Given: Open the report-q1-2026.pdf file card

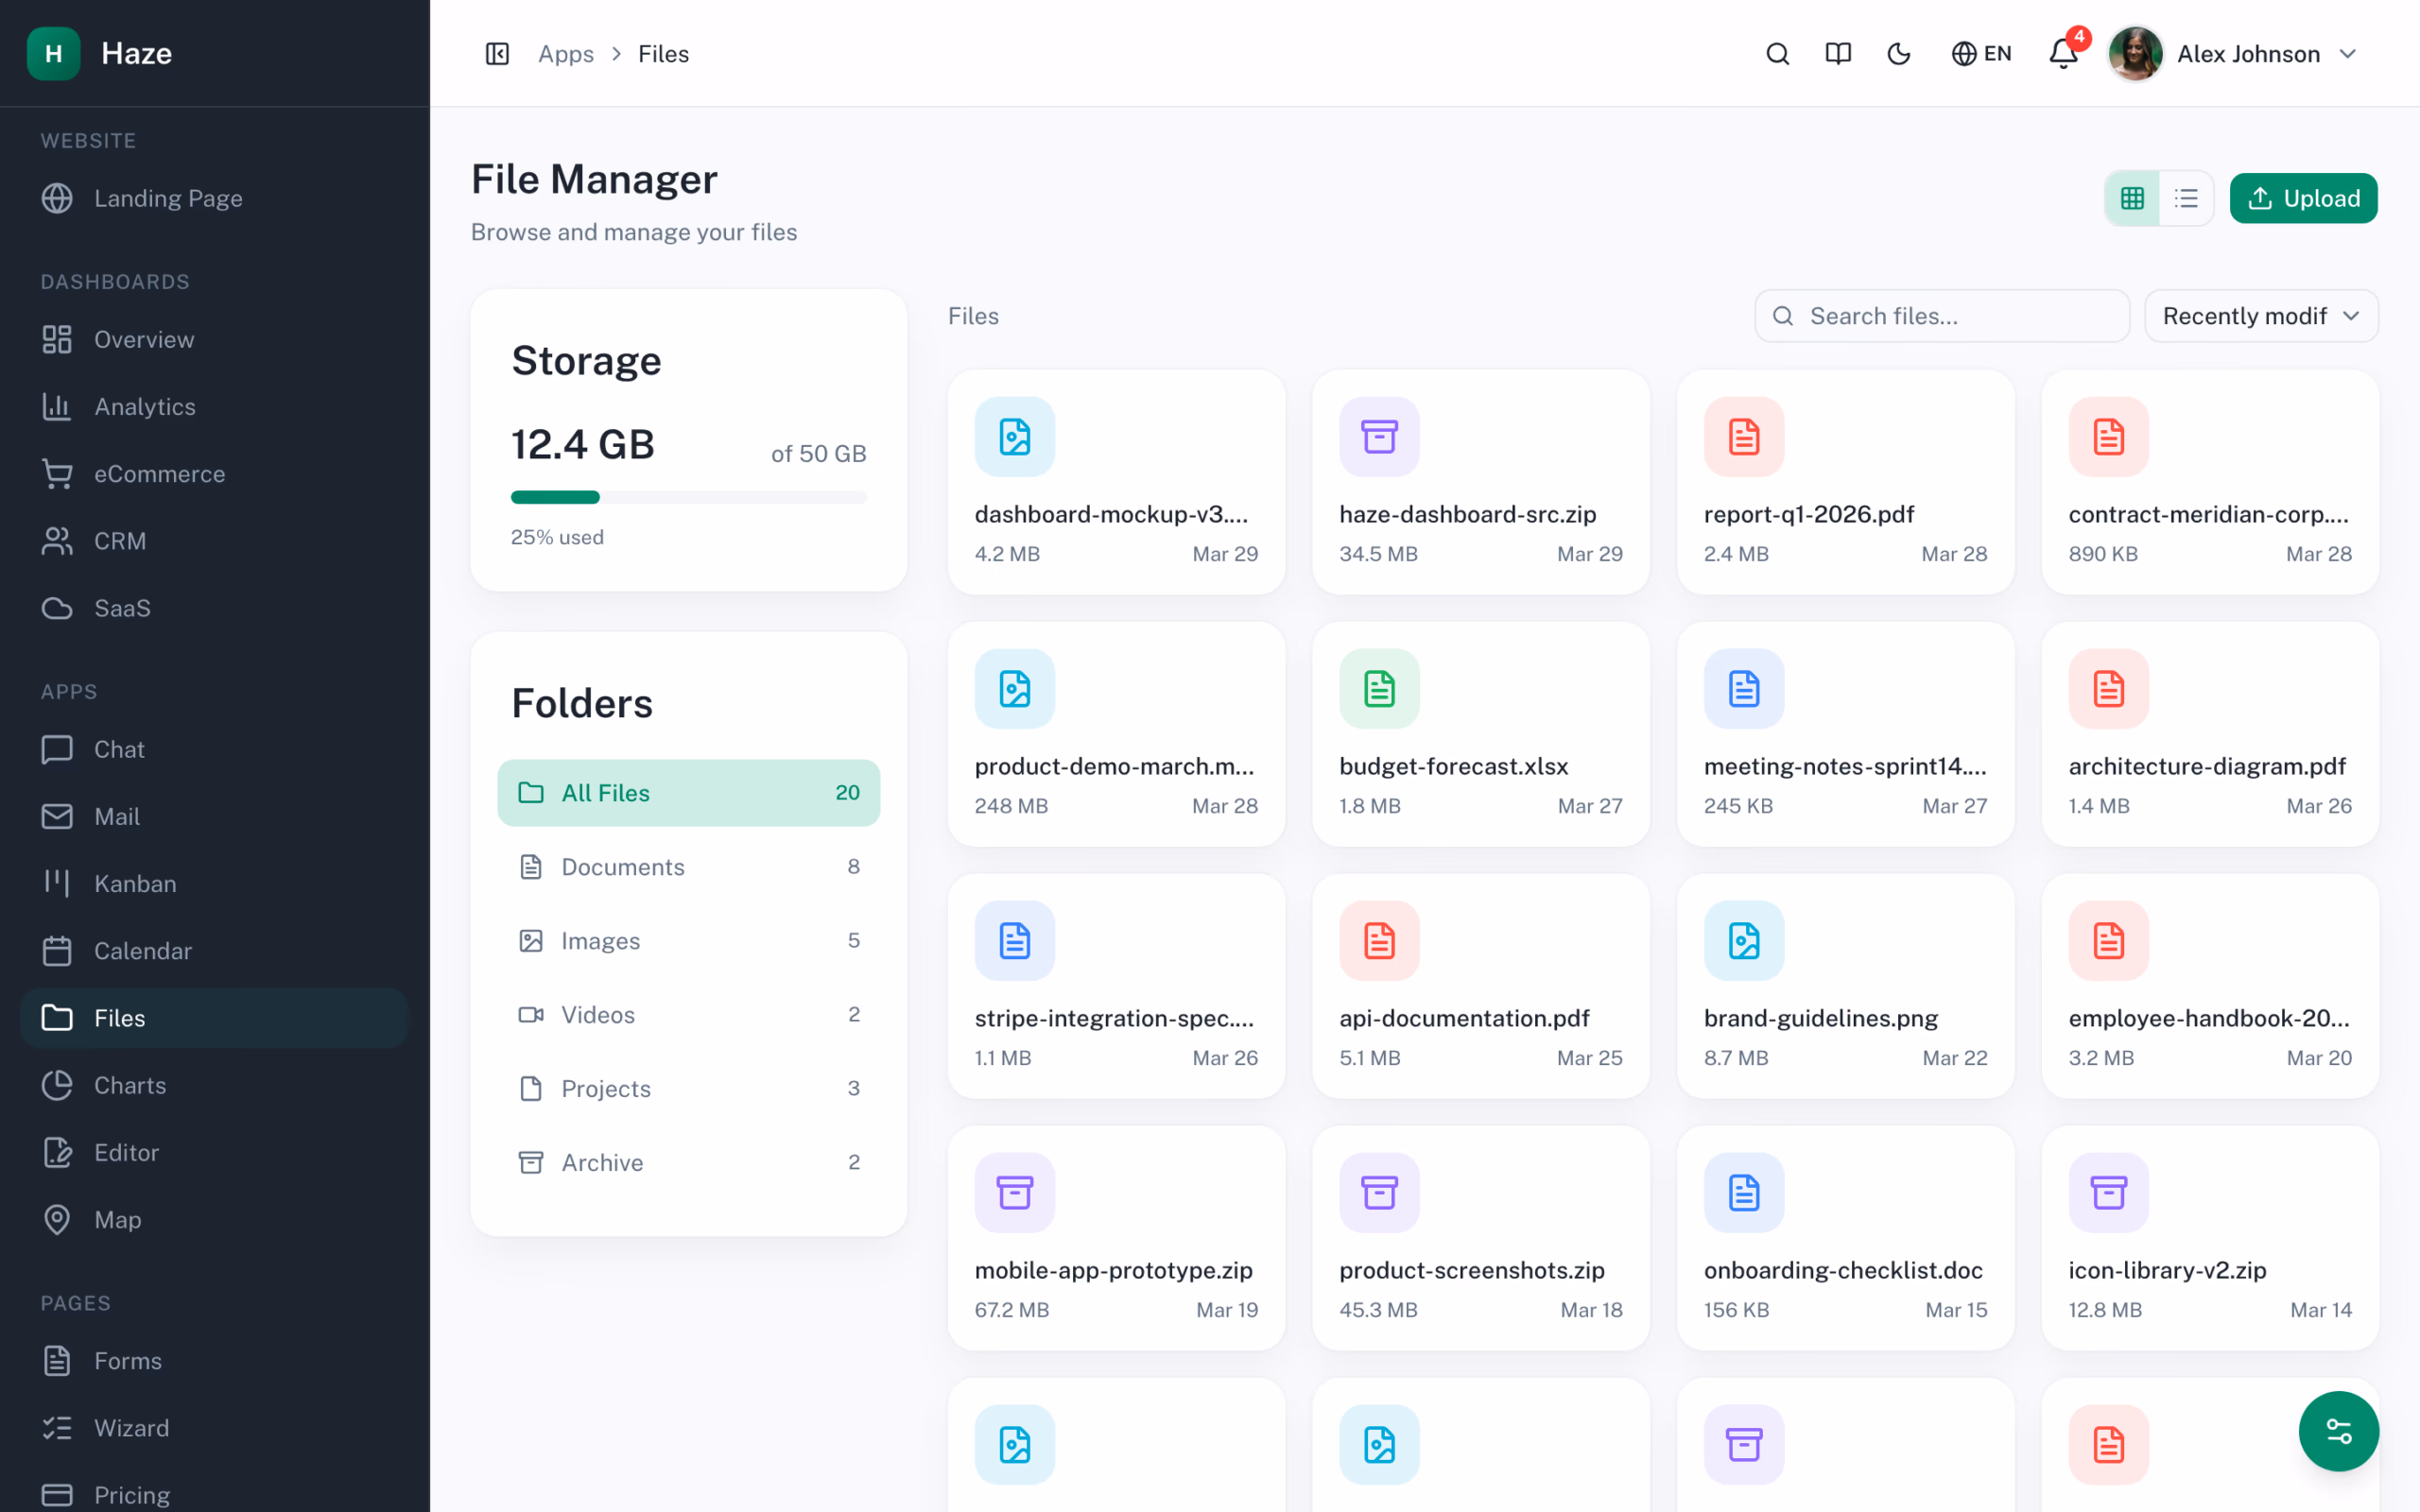Looking at the screenshot, I should coord(1845,482).
